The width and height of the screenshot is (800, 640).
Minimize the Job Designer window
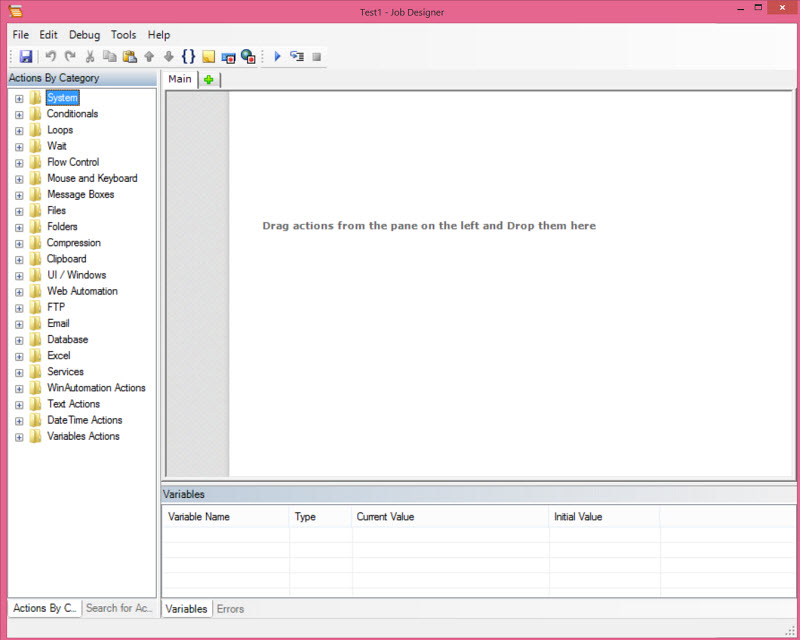click(740, 8)
